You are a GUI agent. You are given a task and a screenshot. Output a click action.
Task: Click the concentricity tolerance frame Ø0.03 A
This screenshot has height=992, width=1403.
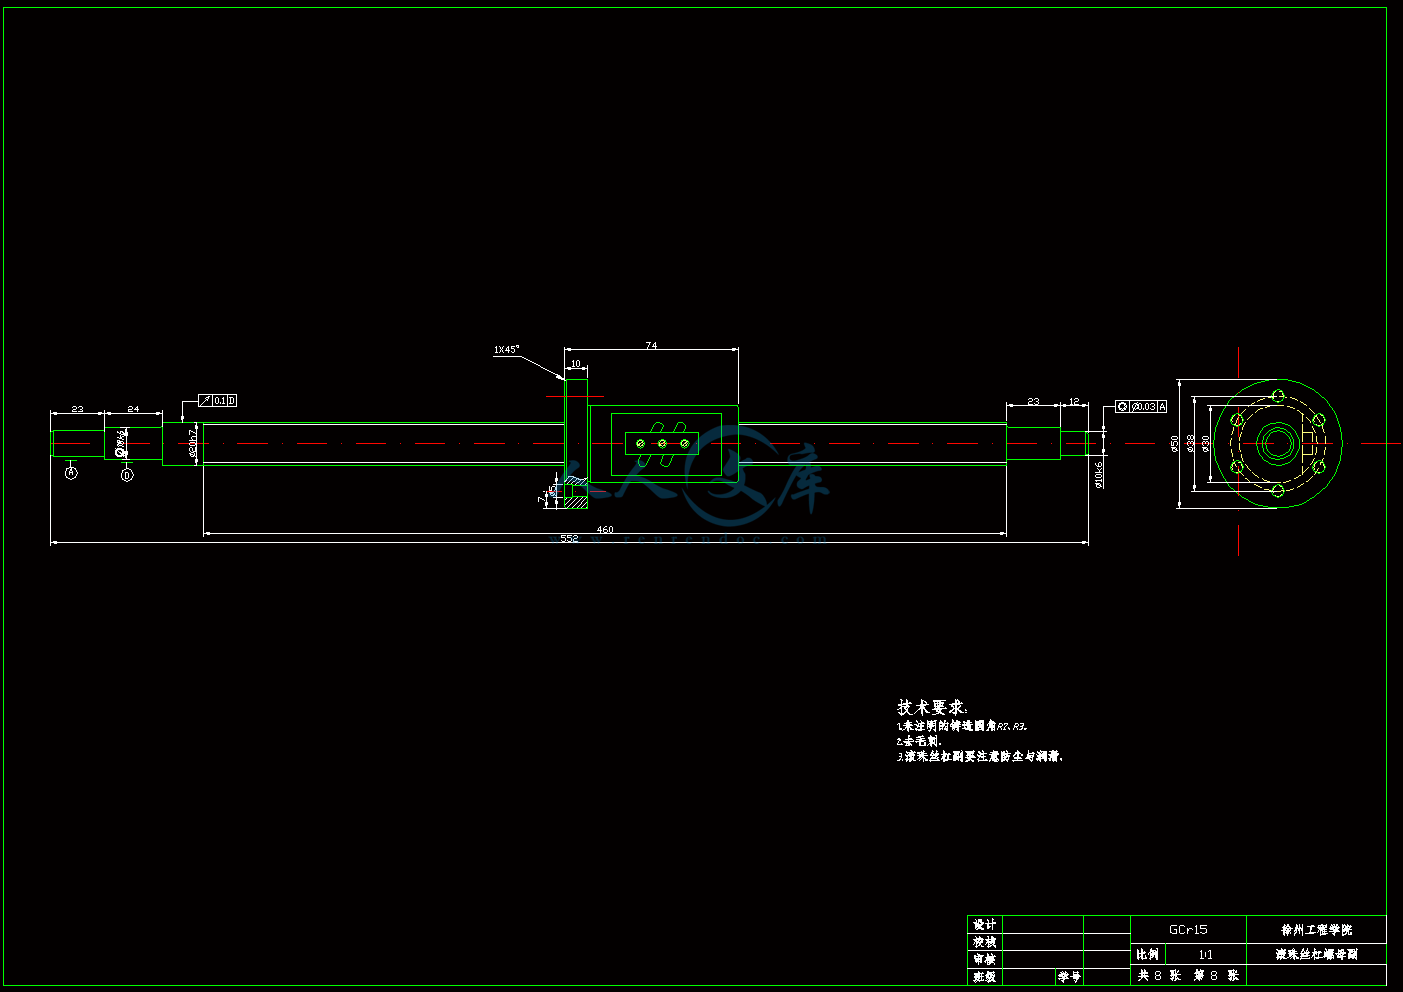click(x=1141, y=407)
